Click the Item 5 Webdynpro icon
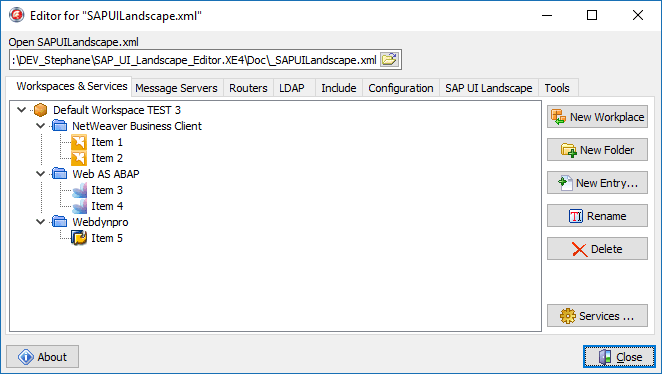Viewport: 662px width, 374px height. pyautogui.click(x=79, y=238)
